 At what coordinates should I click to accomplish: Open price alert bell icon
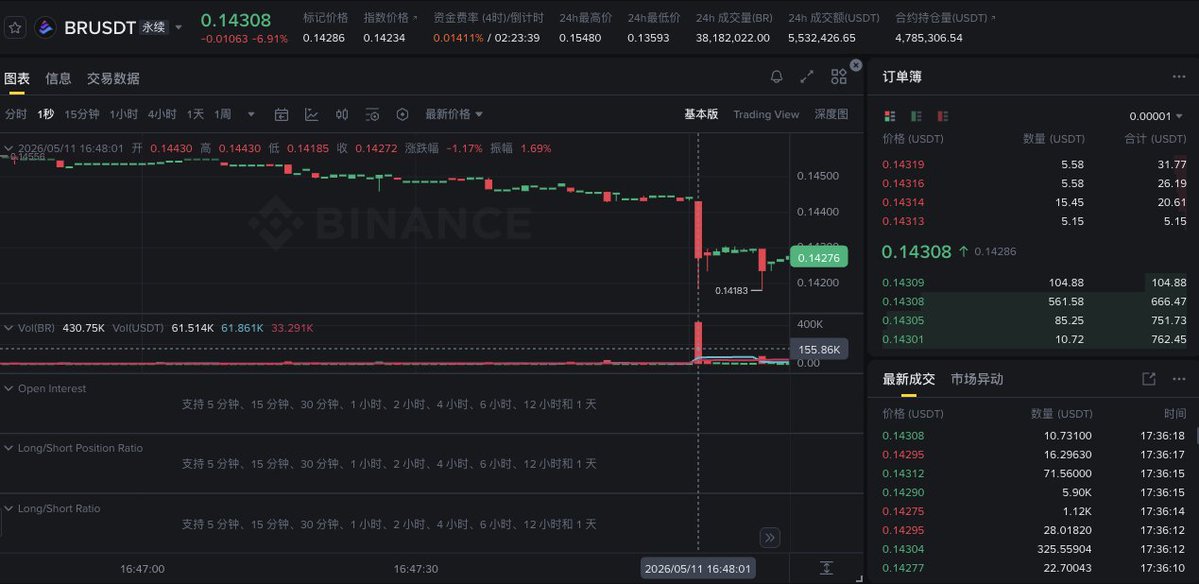click(x=776, y=76)
